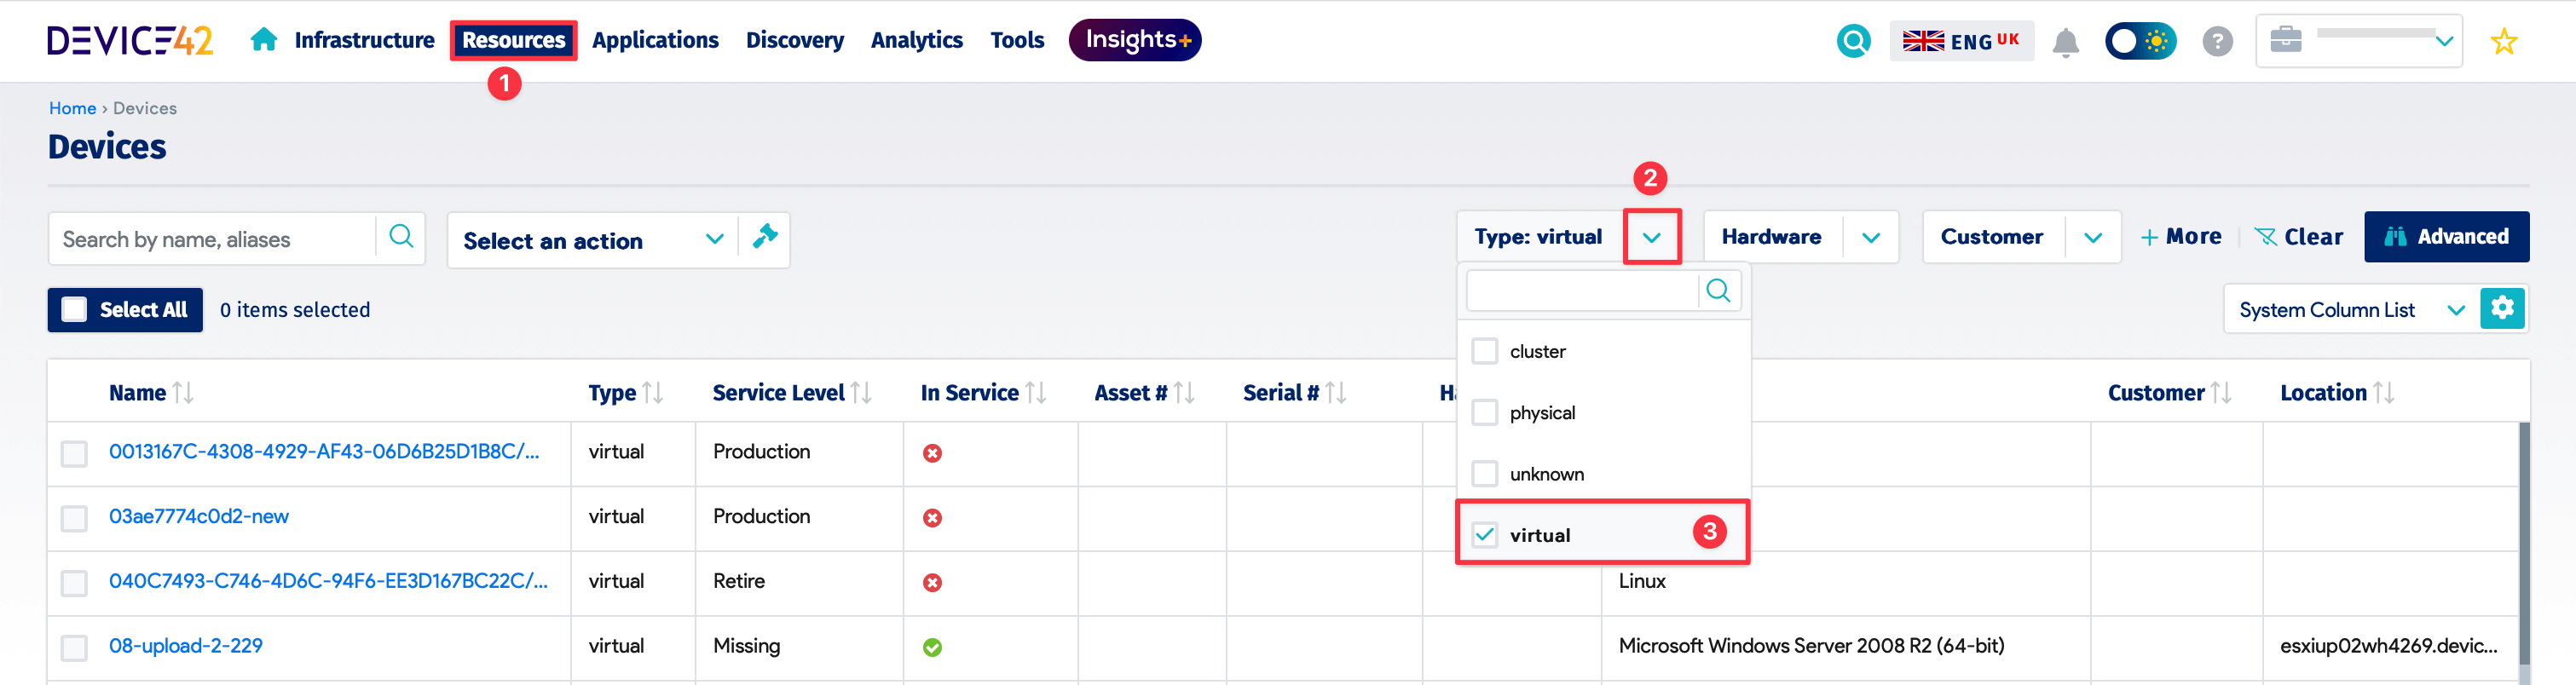
Task: Open the Applications menu
Action: pyautogui.click(x=655, y=40)
